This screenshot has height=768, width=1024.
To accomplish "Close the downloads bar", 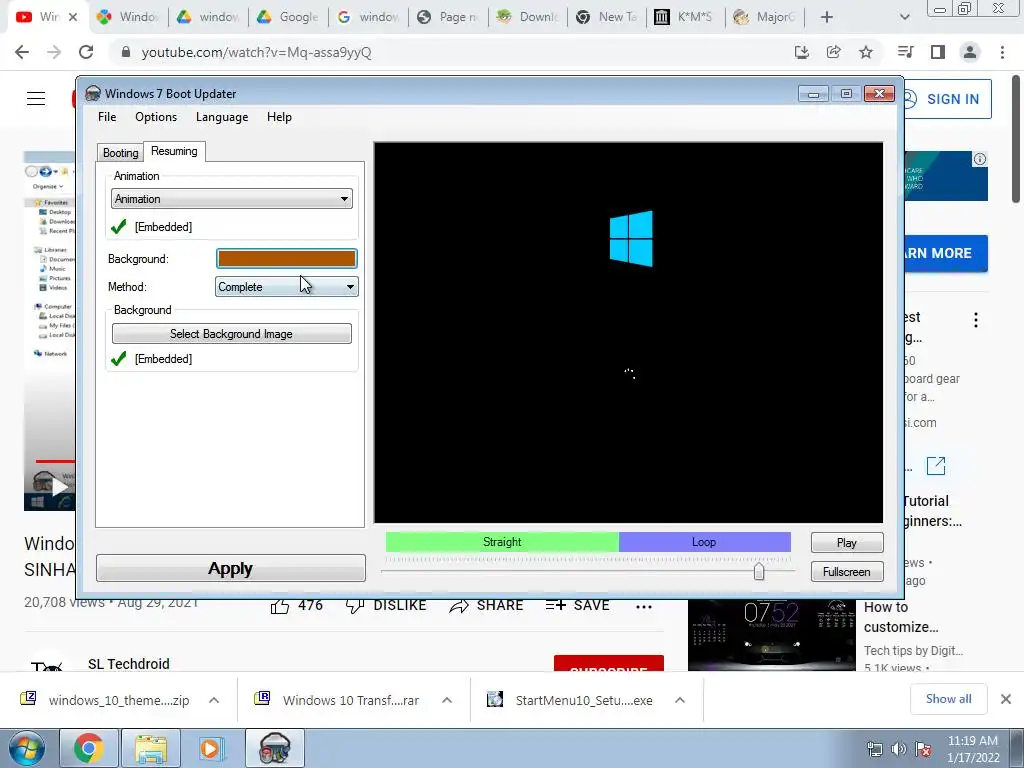I will point(1006,699).
